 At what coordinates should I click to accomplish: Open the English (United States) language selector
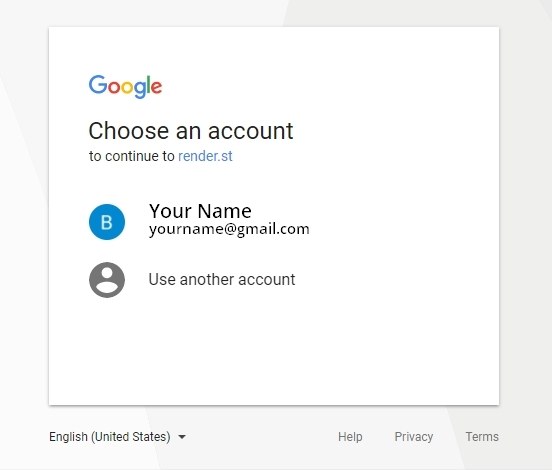117,437
